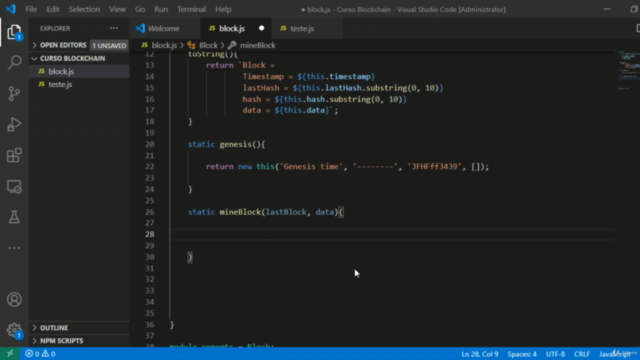This screenshot has width=640, height=360.
Task: Open the Manage gear icon
Action: click(x=14, y=330)
